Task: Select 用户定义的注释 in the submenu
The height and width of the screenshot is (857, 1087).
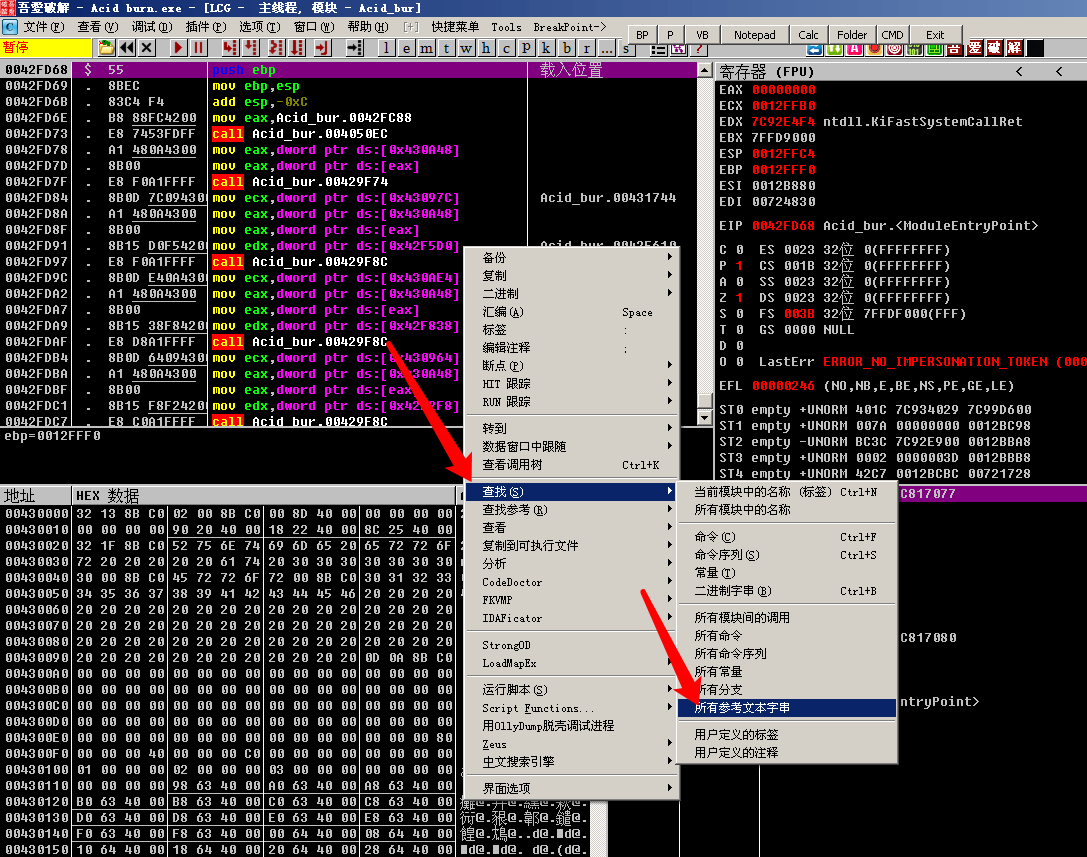Action: (785, 753)
